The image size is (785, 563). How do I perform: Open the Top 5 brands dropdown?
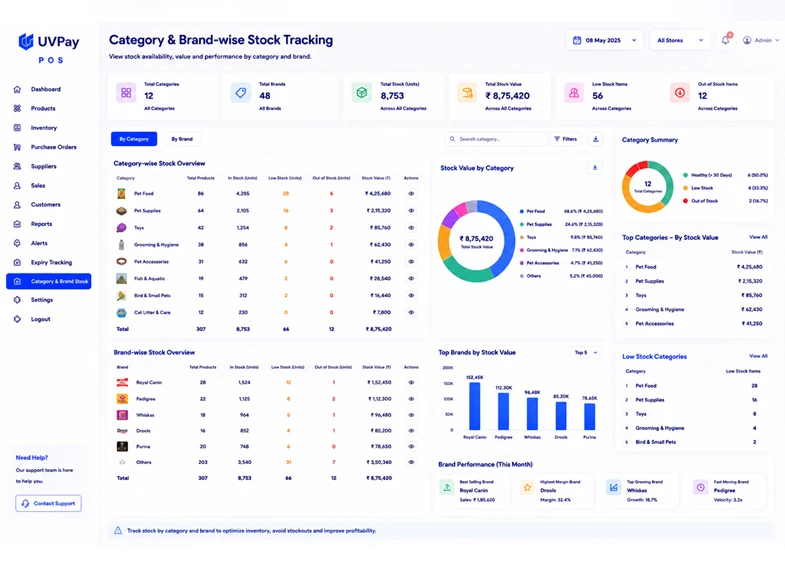click(586, 353)
